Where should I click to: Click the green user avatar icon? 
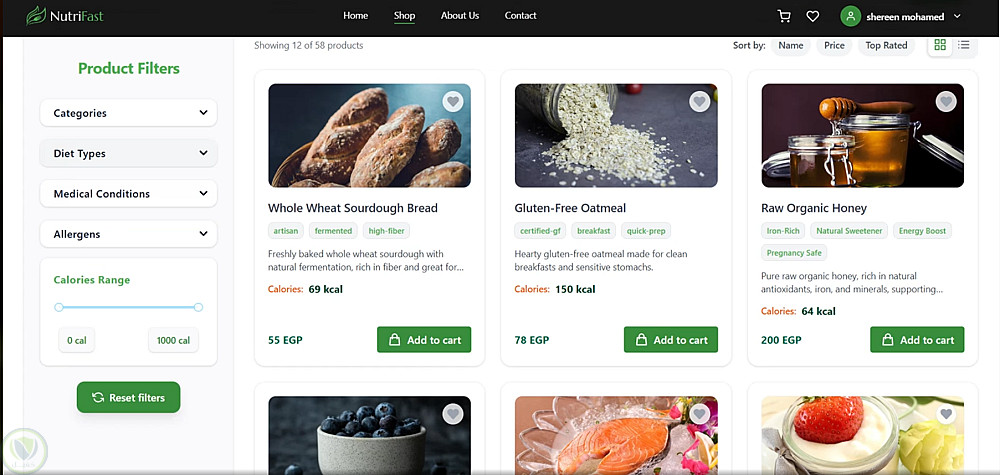[850, 16]
